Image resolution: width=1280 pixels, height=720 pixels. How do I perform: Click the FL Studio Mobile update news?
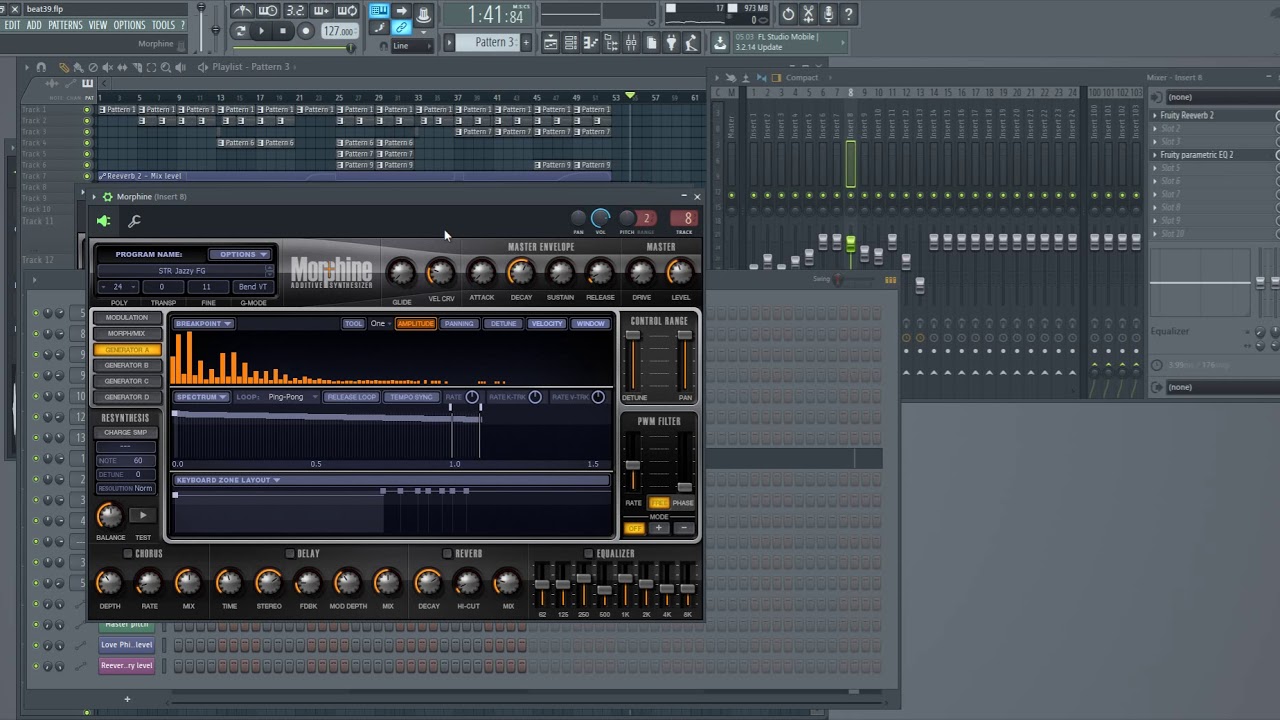tap(790, 42)
